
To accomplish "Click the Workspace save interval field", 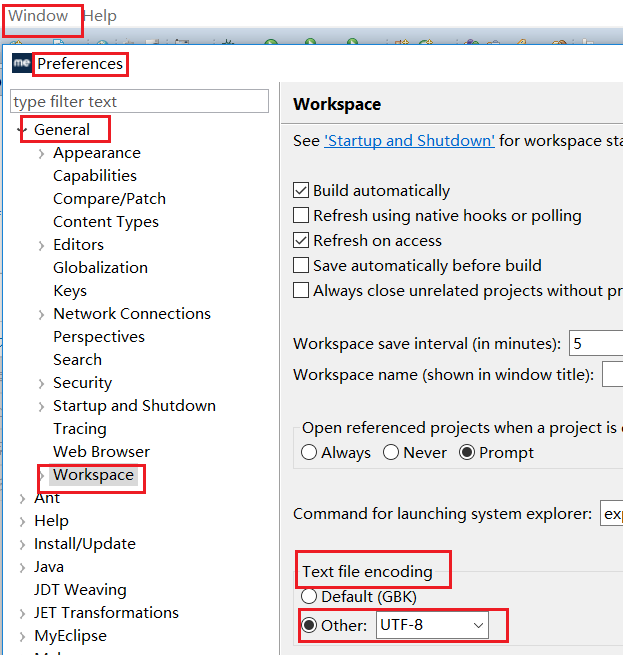I will tap(596, 343).
